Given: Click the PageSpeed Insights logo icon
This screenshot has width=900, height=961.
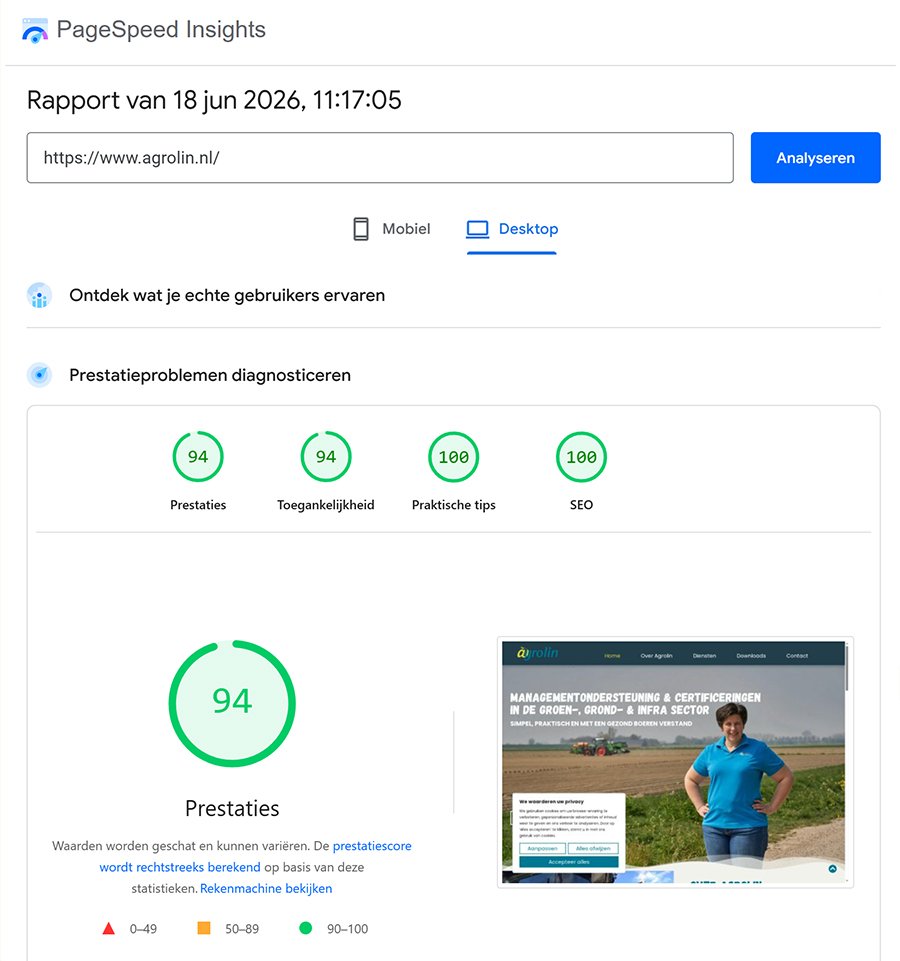Looking at the screenshot, I should pos(35,30).
